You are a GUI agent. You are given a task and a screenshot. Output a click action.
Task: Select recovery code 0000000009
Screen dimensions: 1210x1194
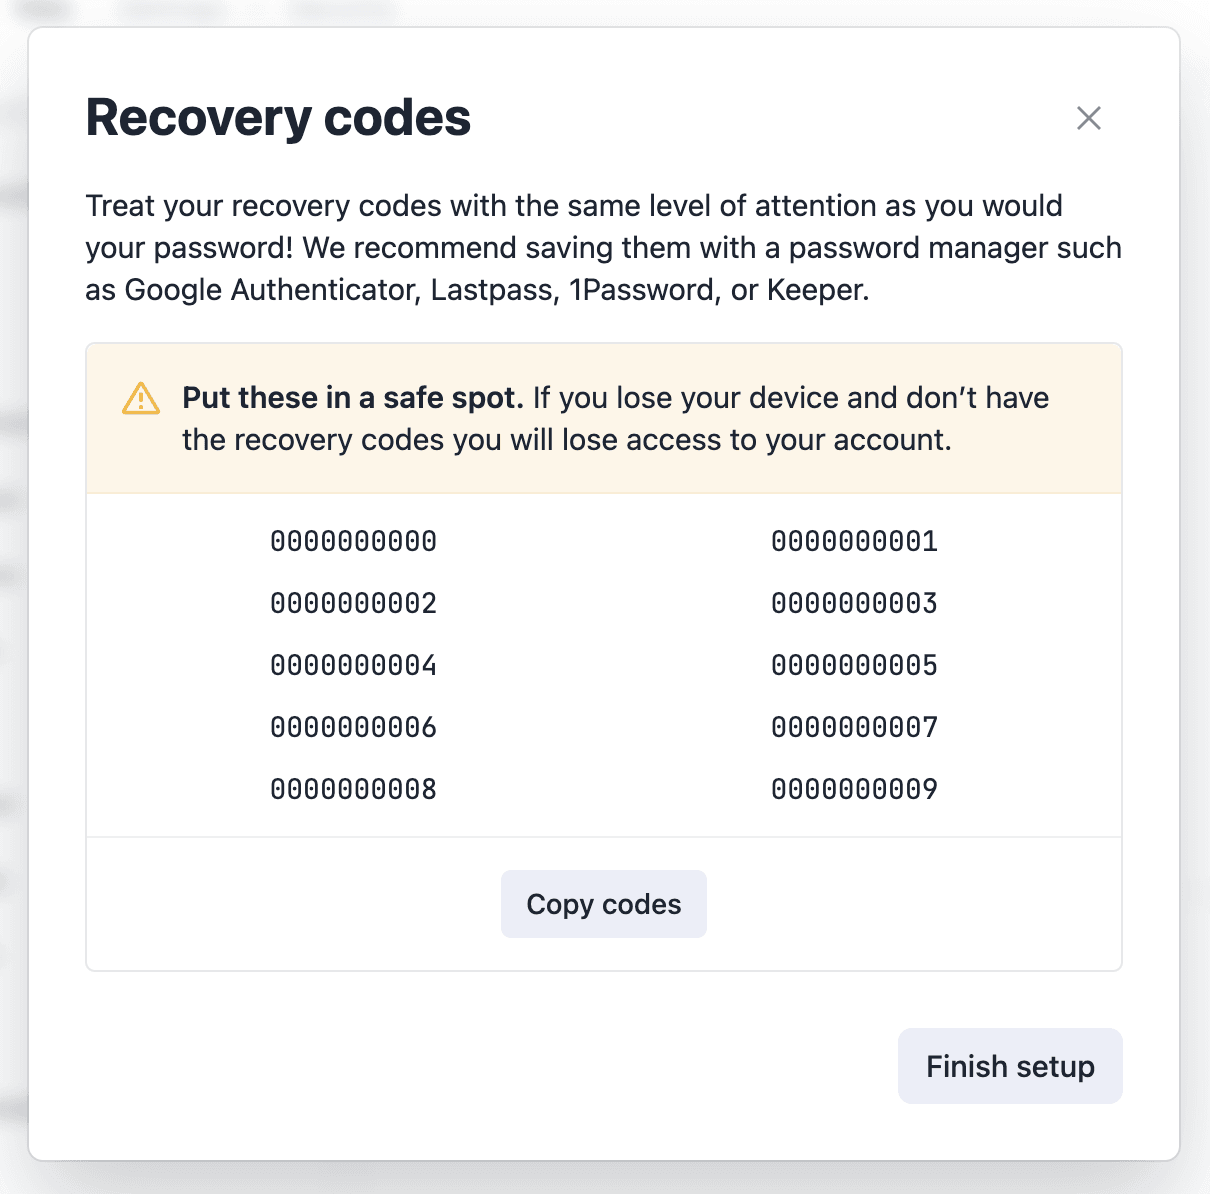[x=853, y=789]
